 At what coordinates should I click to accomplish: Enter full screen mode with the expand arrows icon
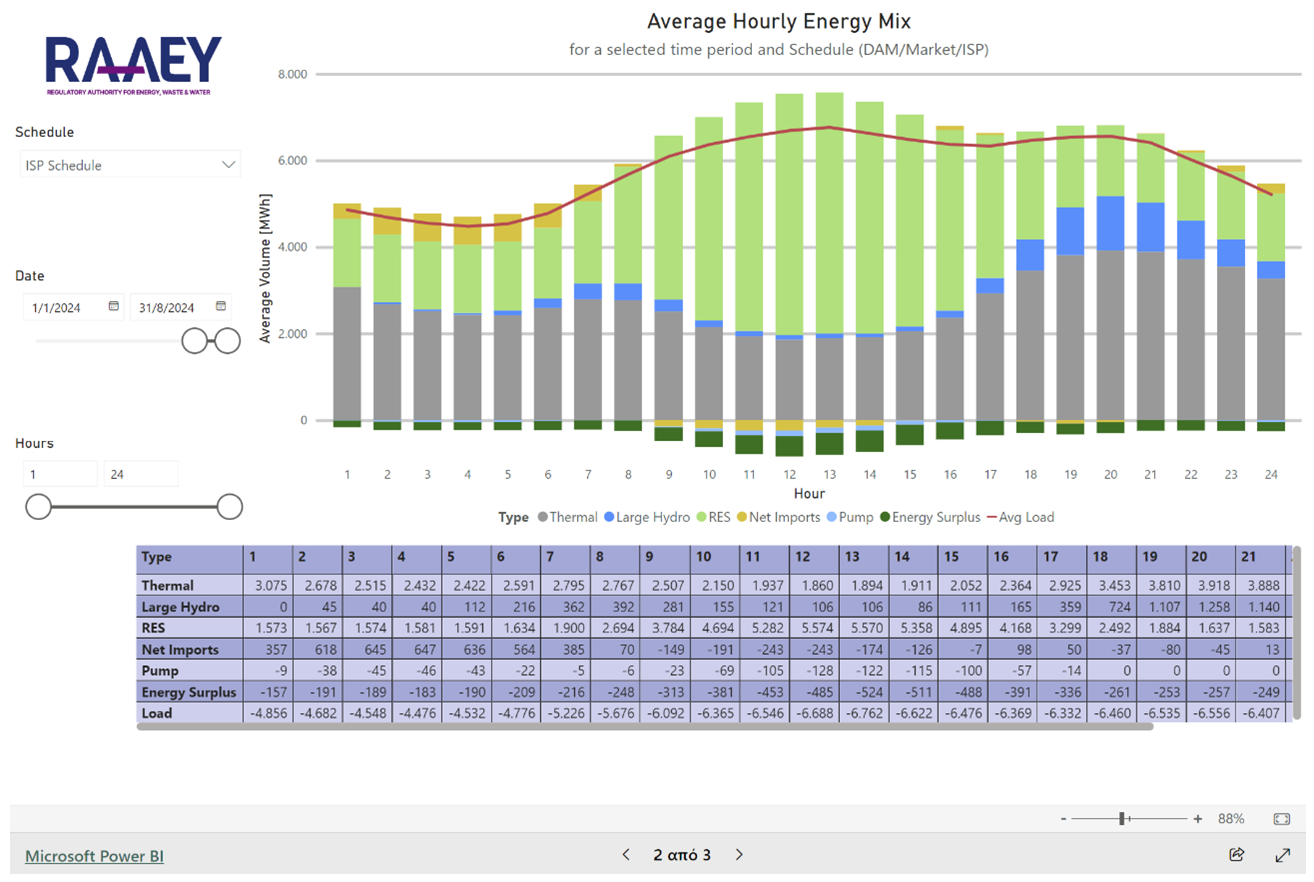click(1283, 855)
